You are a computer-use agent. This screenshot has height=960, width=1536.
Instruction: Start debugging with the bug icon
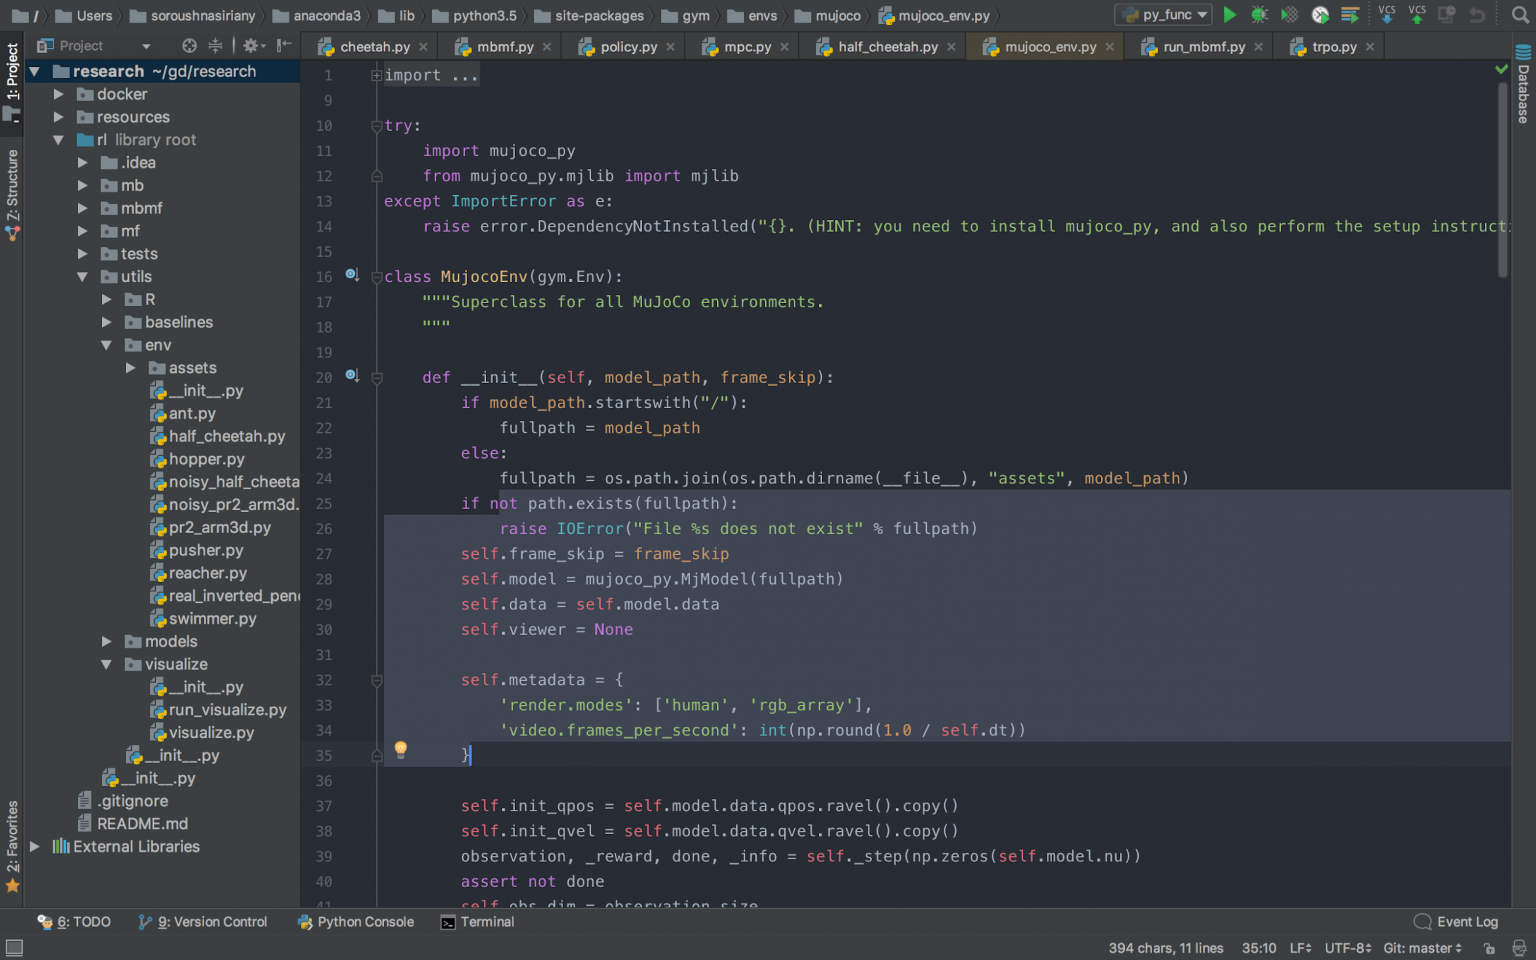[x=1259, y=15]
